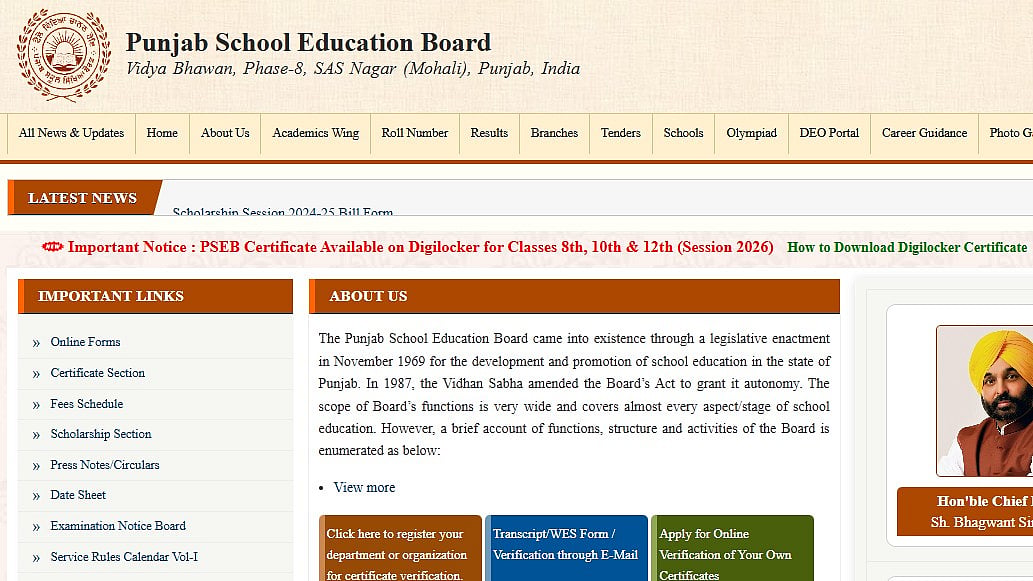Open the Scholarship Section link
The width and height of the screenshot is (1033, 581).
[101, 434]
